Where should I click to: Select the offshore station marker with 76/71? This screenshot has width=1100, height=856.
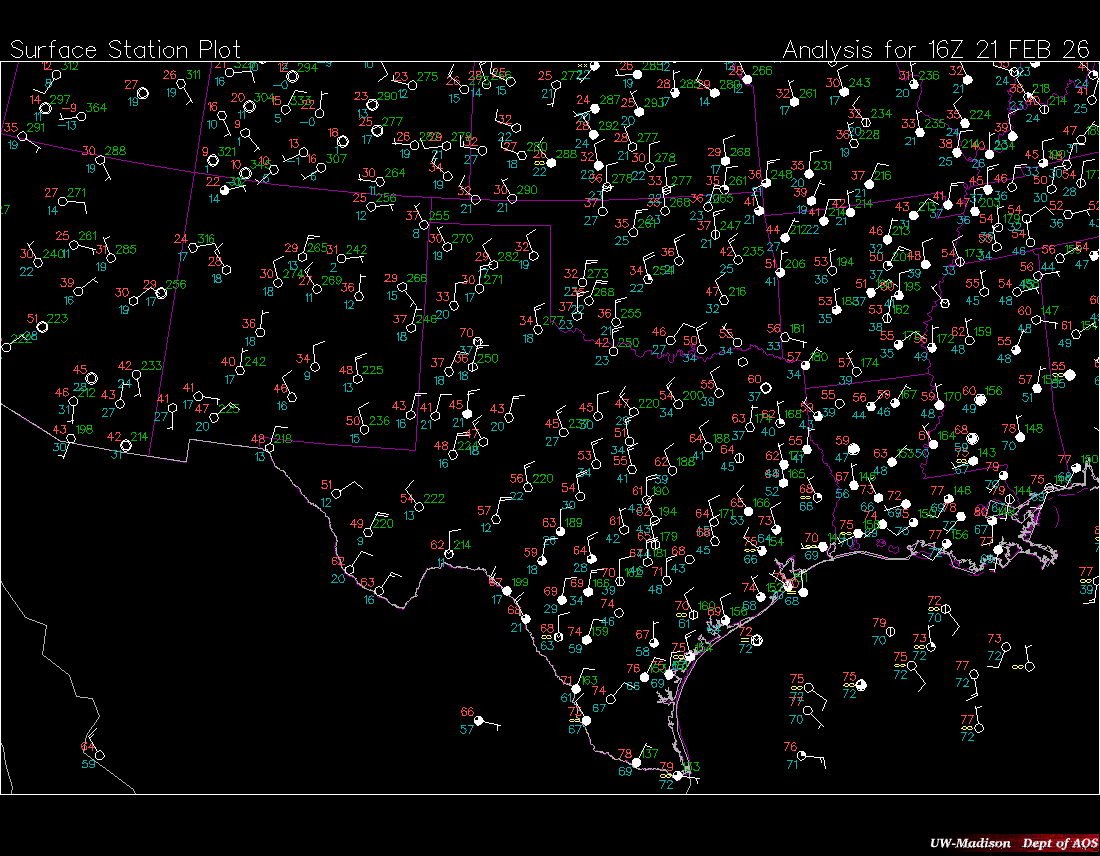click(802, 756)
